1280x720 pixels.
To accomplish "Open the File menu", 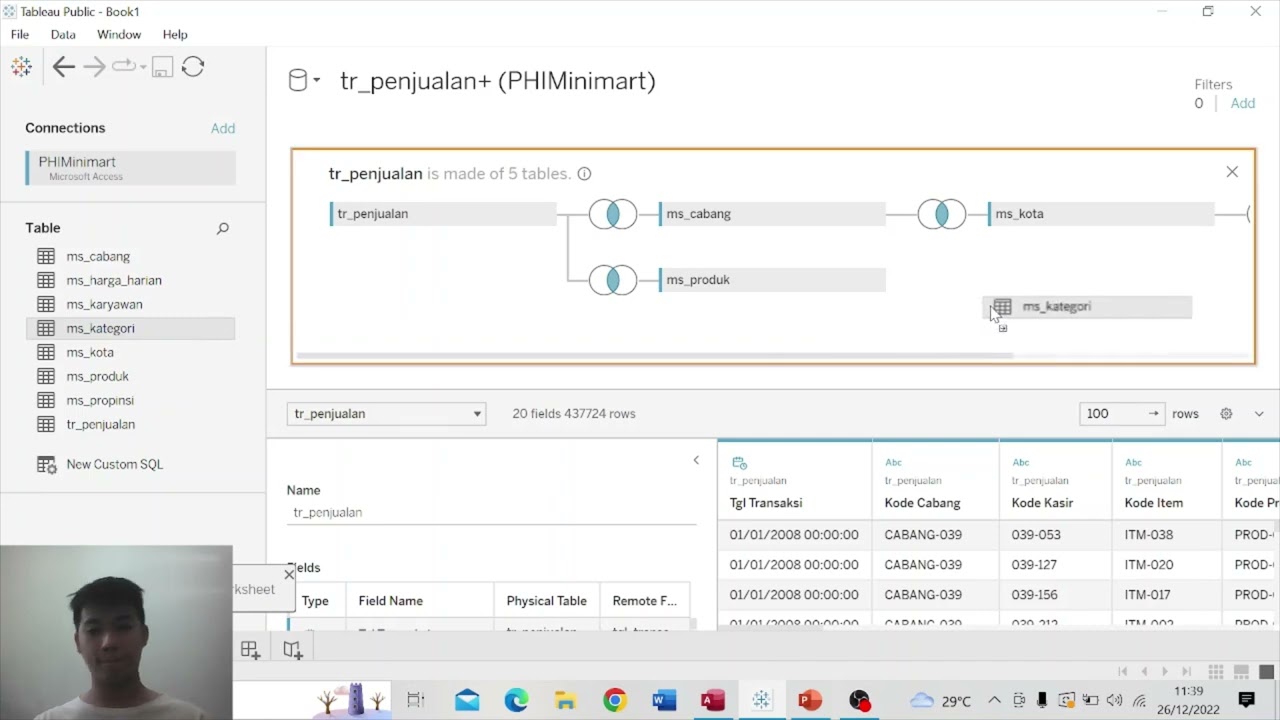I will [x=20, y=34].
